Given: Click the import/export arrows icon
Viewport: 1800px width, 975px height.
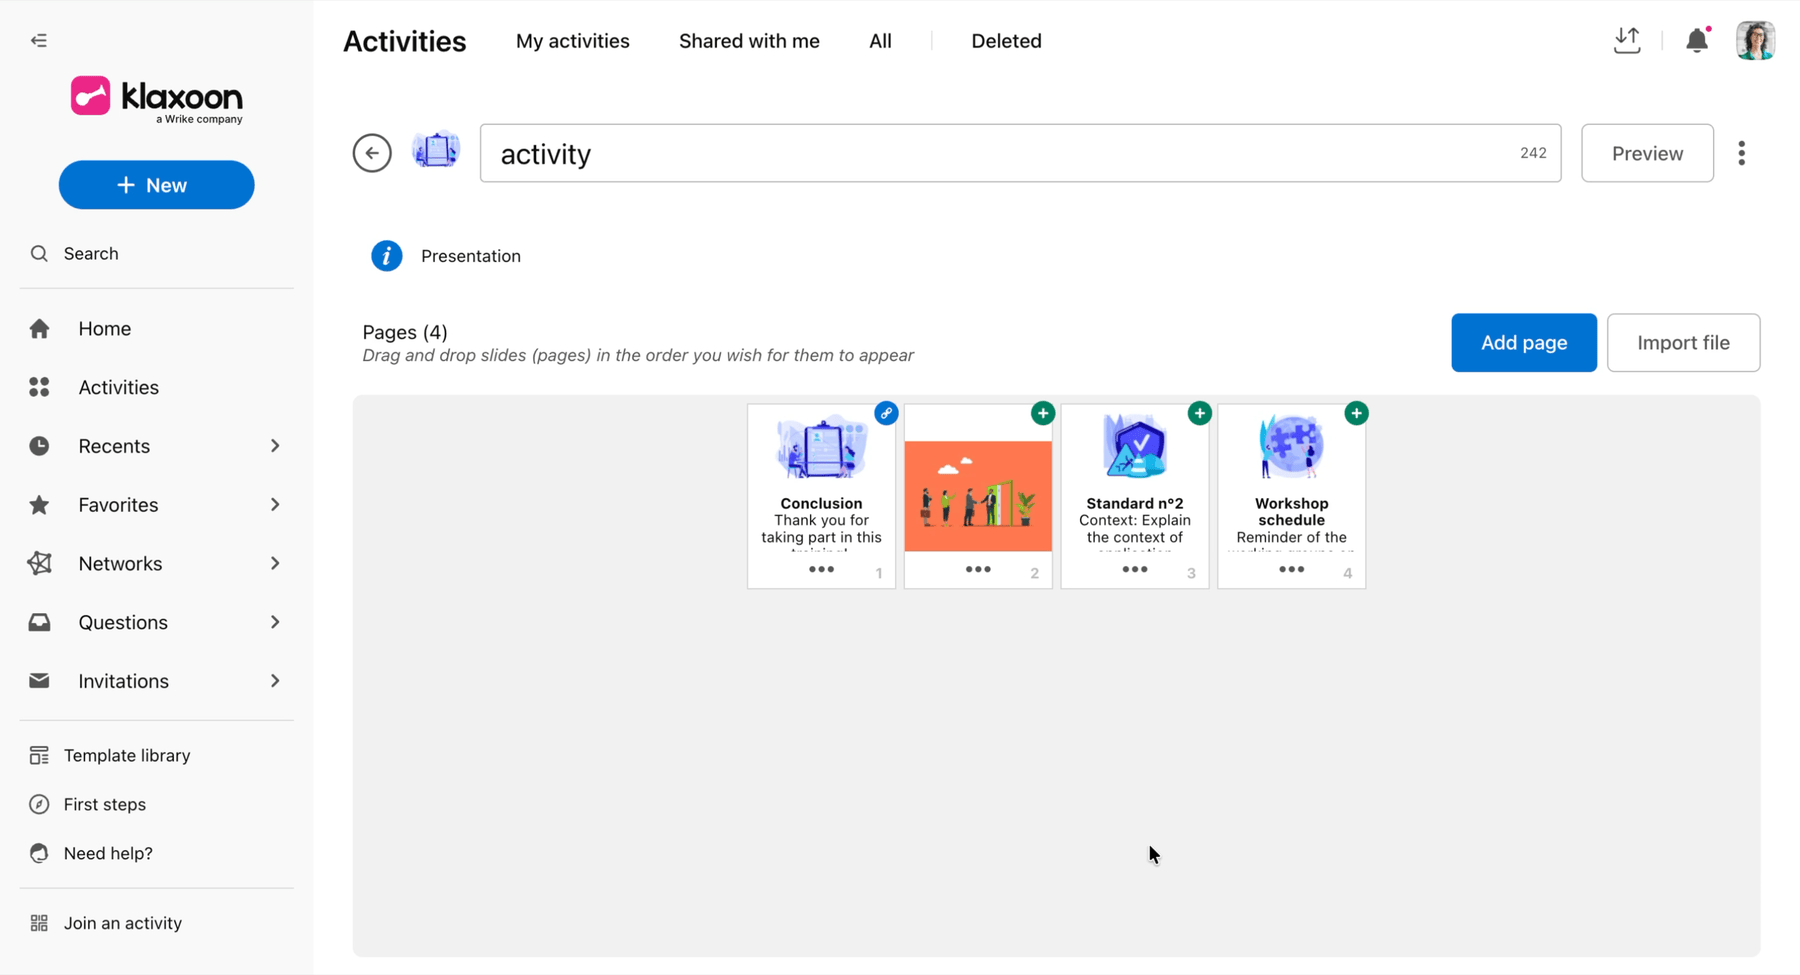Looking at the screenshot, I should pos(1627,40).
